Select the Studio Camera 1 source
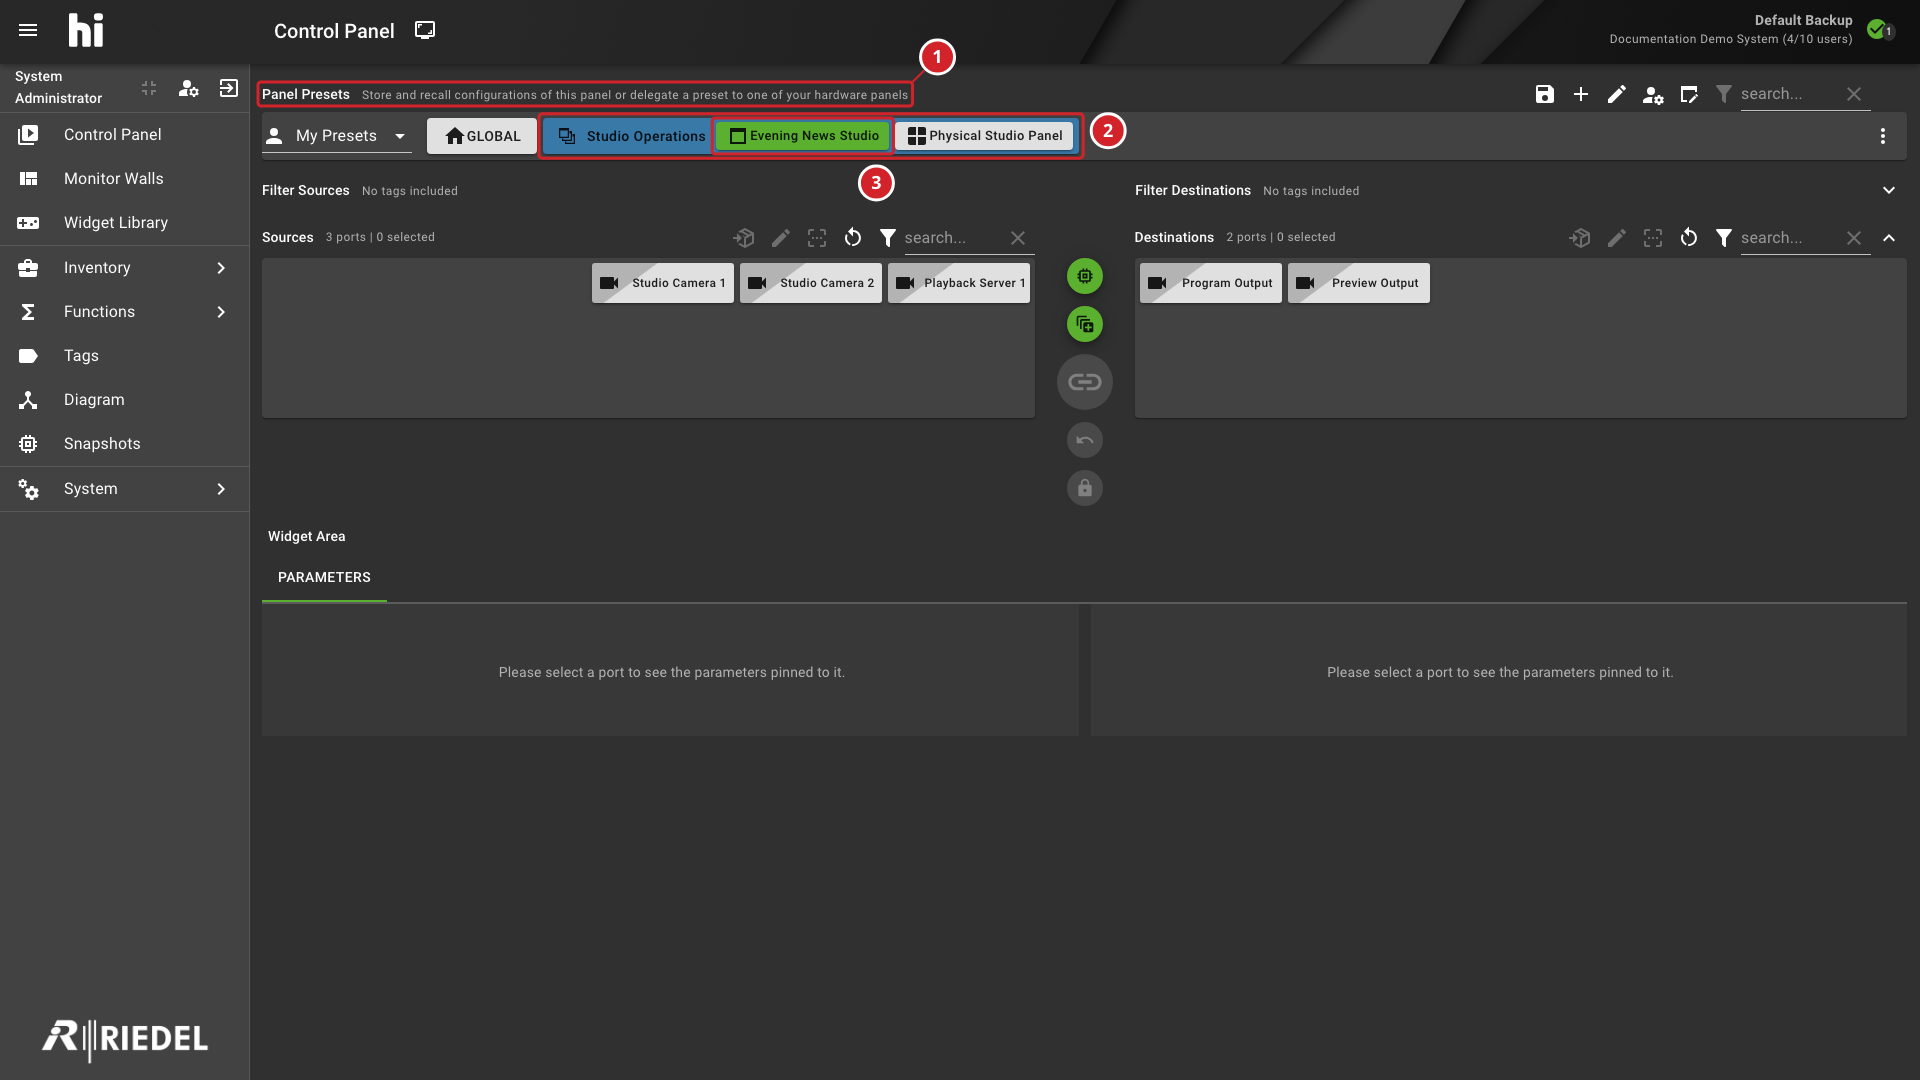Image resolution: width=1920 pixels, height=1080 pixels. point(663,283)
